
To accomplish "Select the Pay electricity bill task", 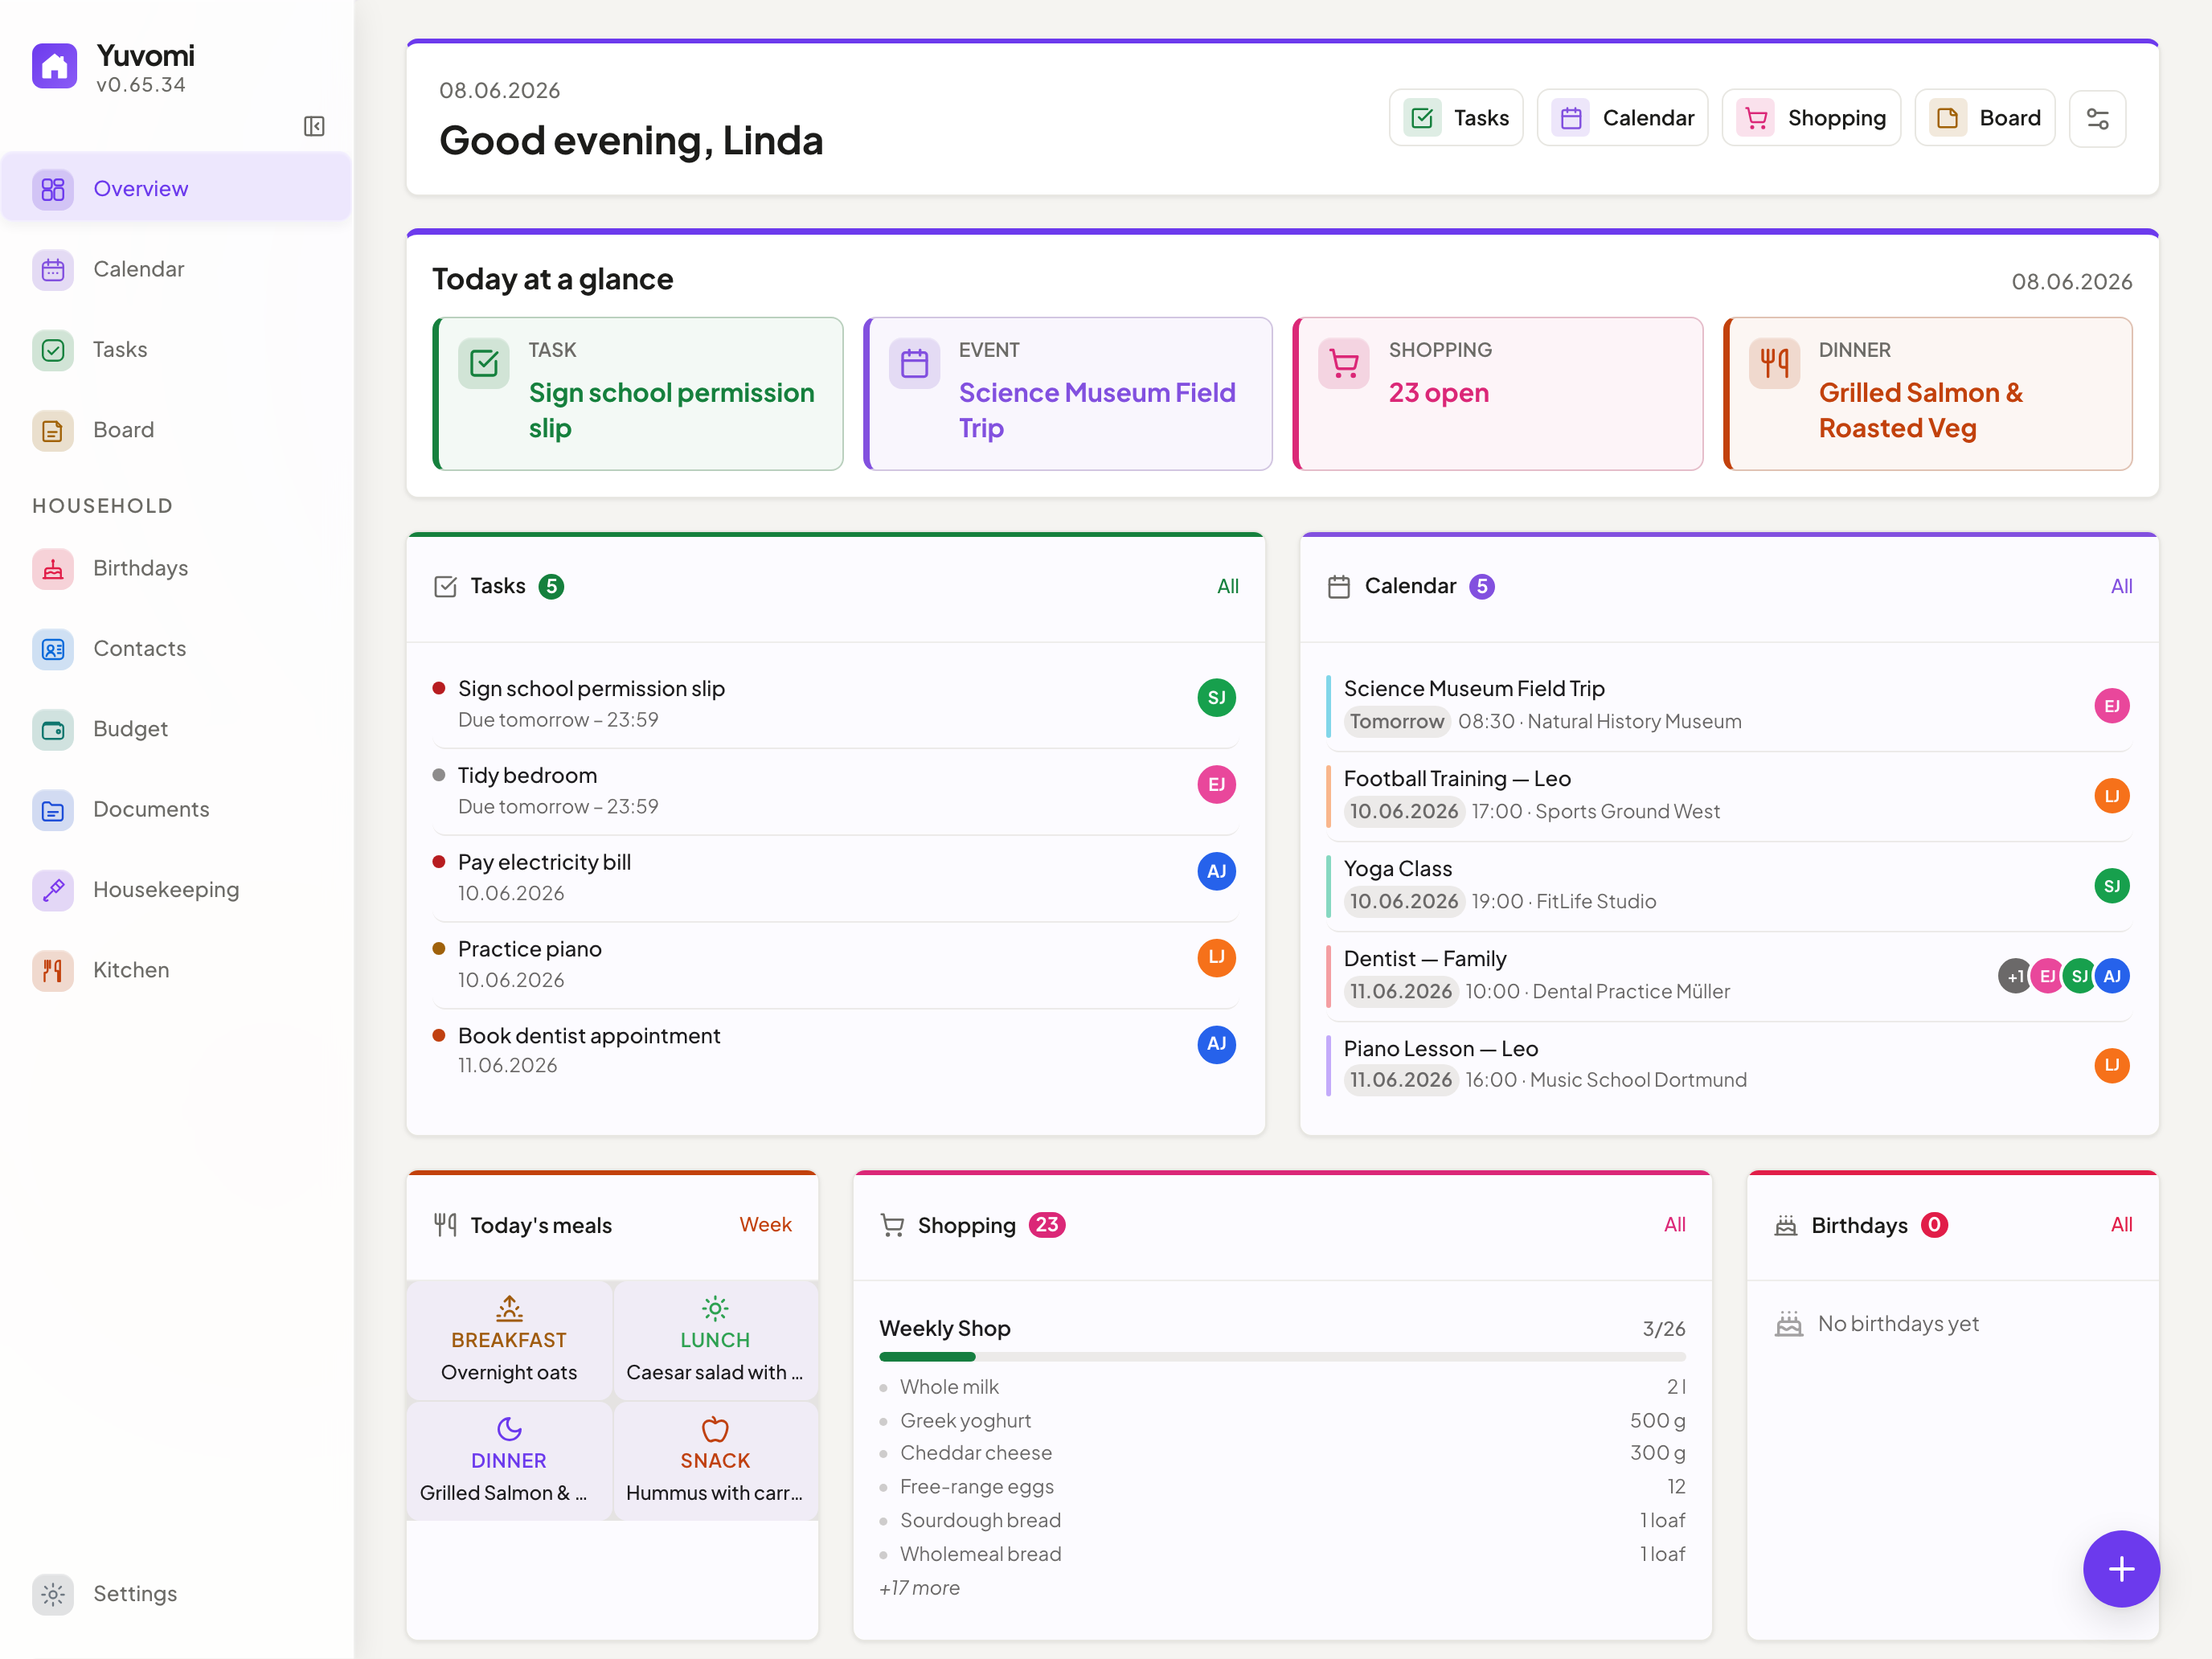I will click(835, 878).
